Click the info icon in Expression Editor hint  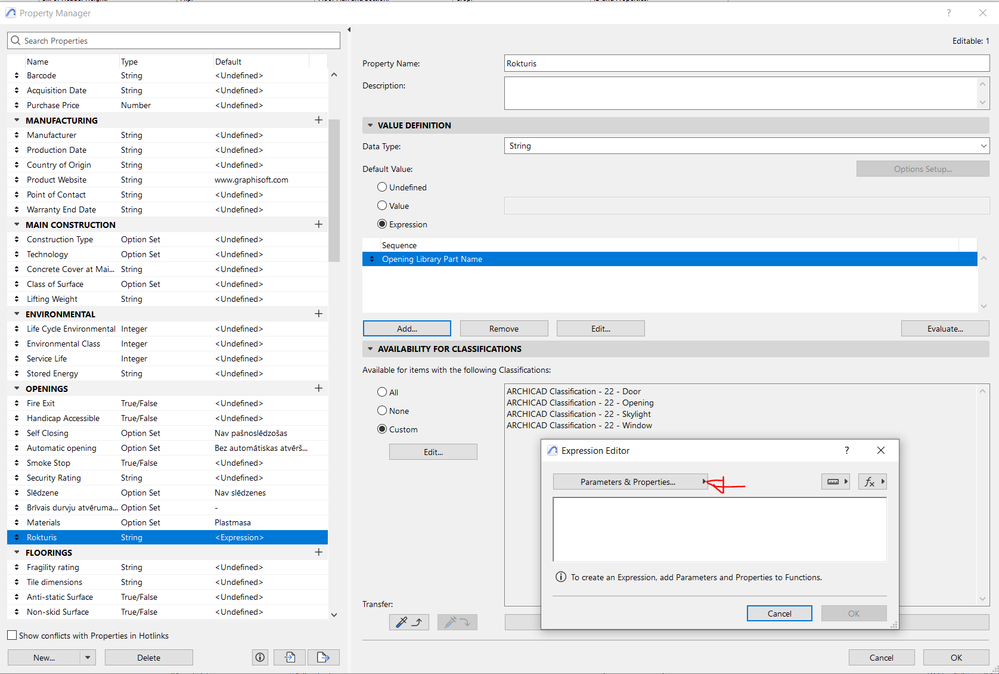[561, 577]
